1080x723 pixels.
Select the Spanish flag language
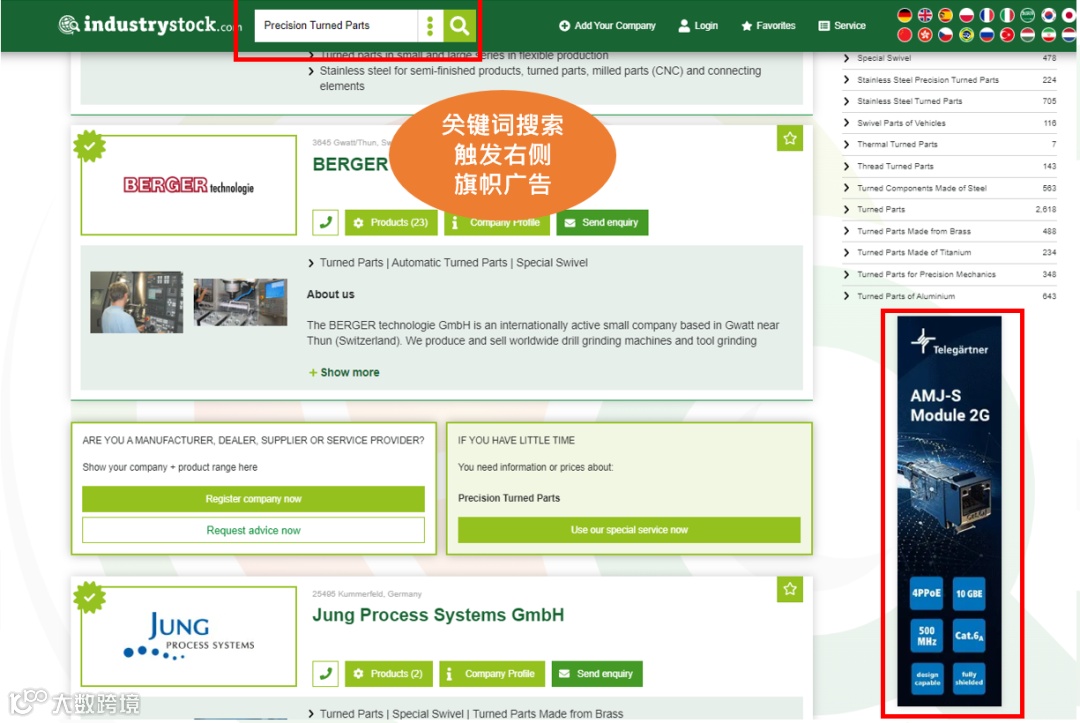(946, 15)
